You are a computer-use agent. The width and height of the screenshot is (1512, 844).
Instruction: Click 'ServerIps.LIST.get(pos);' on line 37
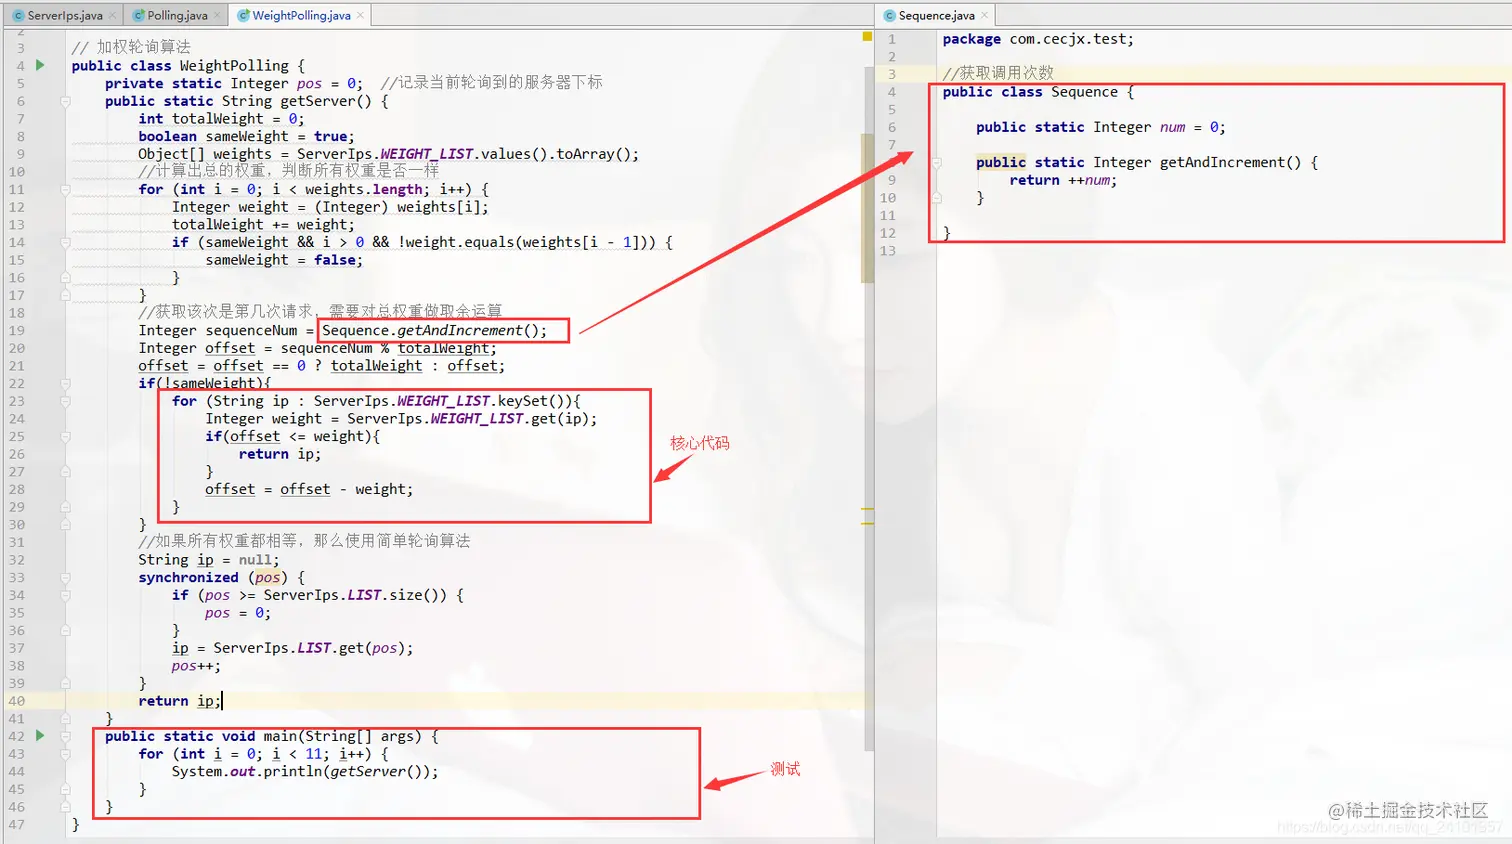tap(313, 648)
